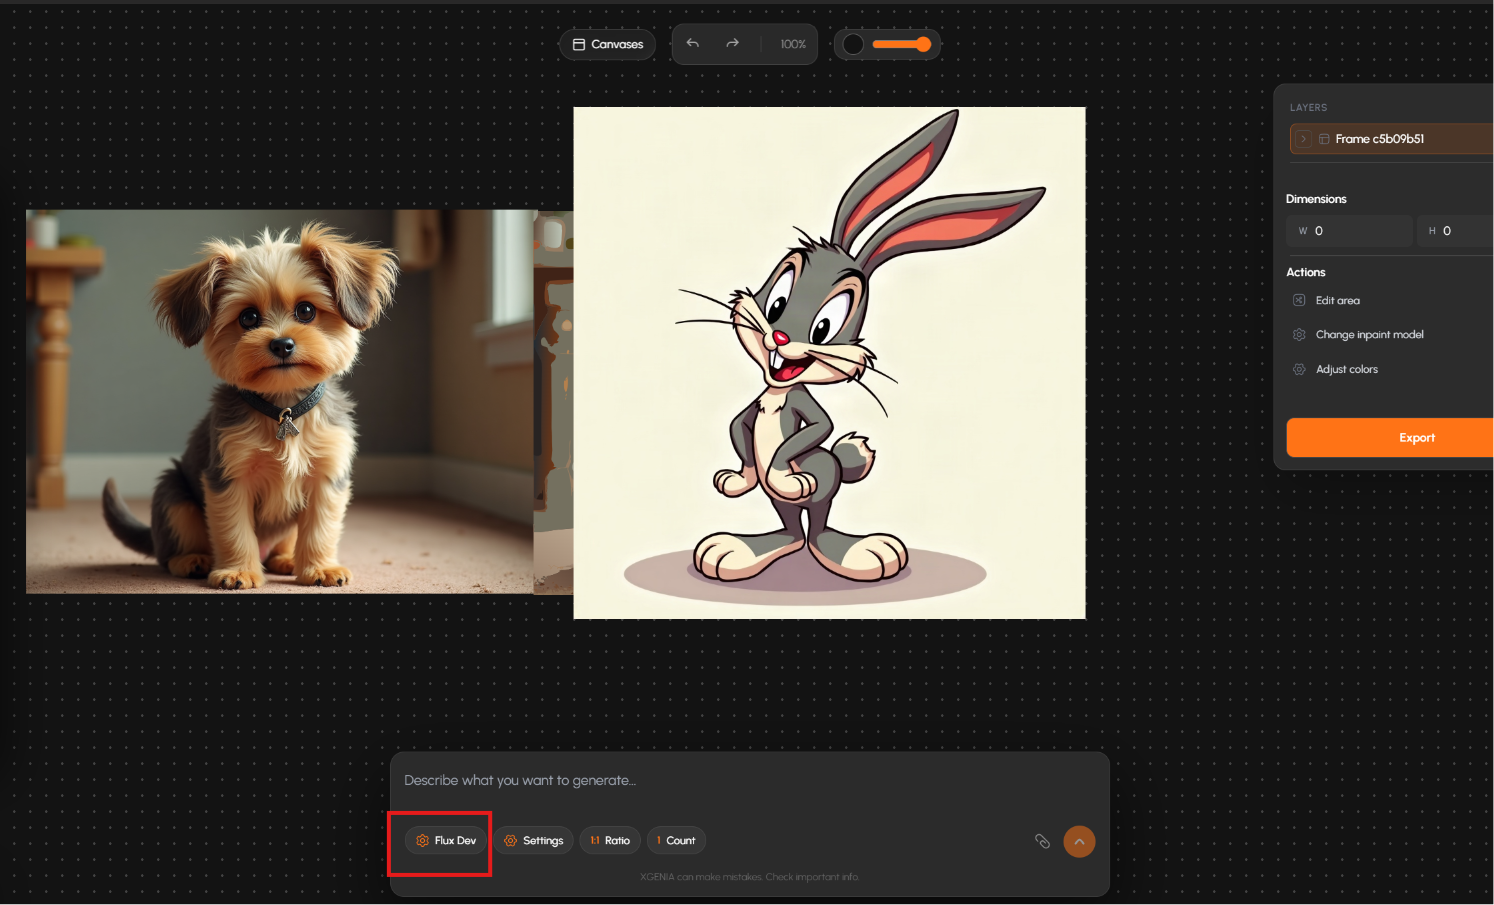This screenshot has width=1494, height=905.
Task: Click the orange slider in the top toolbar
Action: click(902, 44)
